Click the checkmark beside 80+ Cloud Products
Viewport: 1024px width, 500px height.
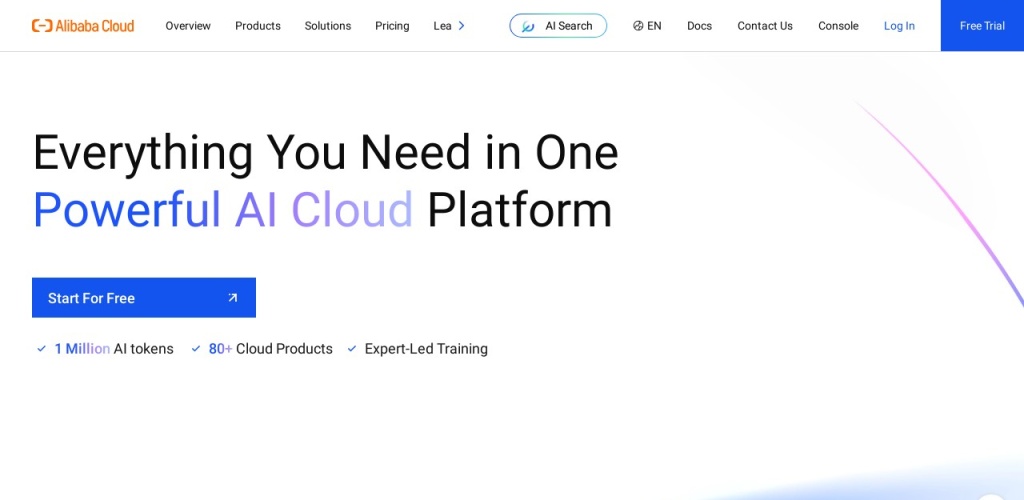196,349
